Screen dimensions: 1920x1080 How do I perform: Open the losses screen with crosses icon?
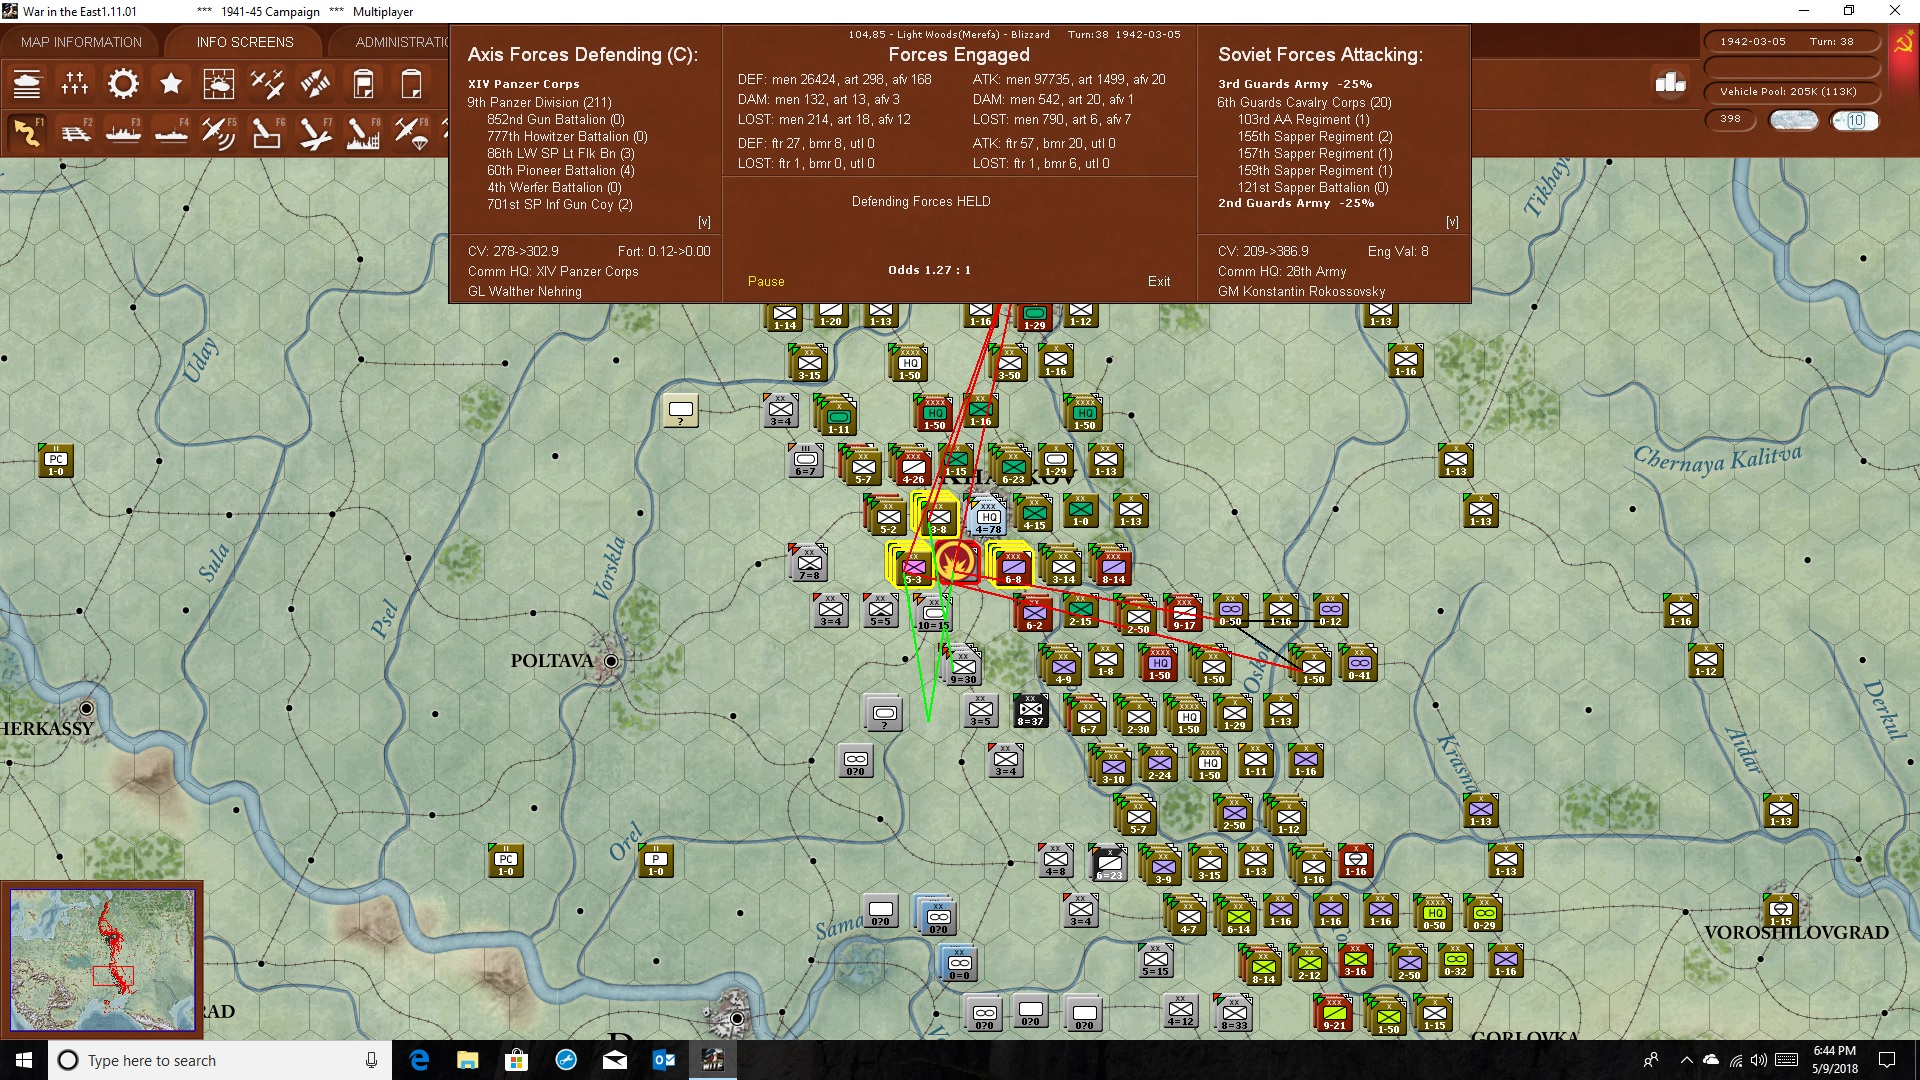[75, 84]
